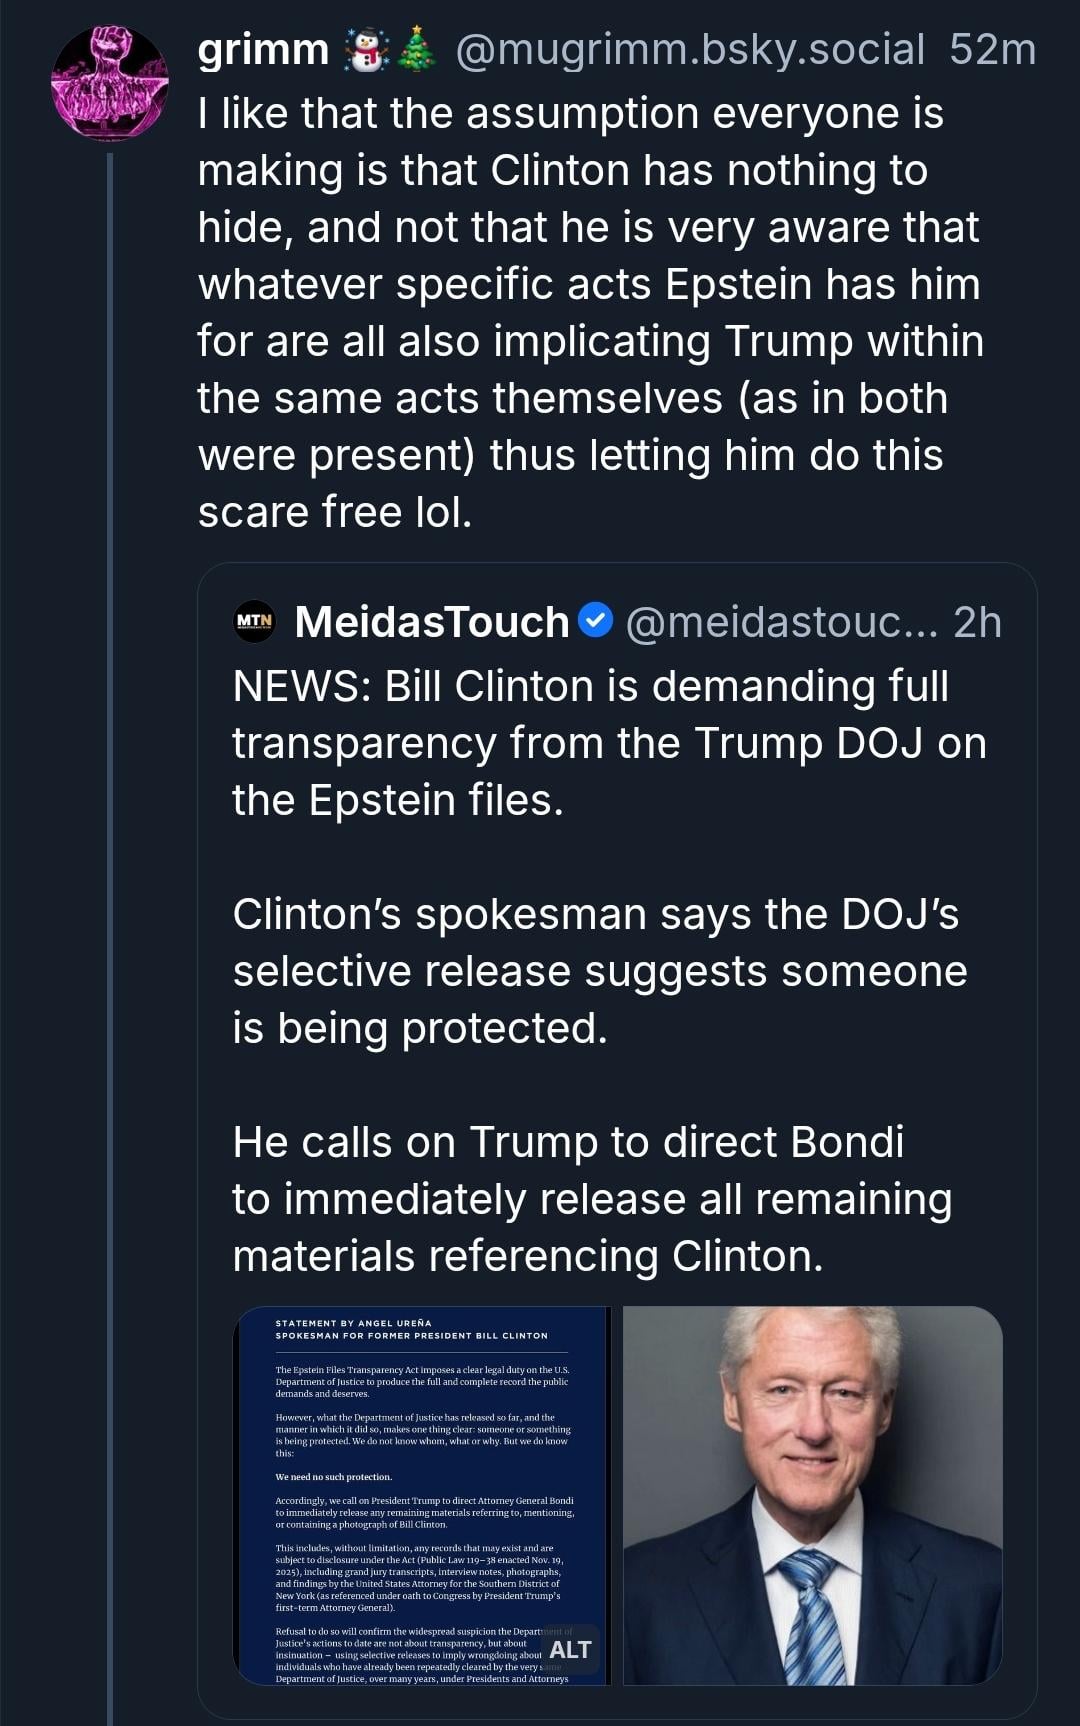Click "We need no such protection" line
Image resolution: width=1080 pixels, height=1726 pixels.
[334, 1477]
